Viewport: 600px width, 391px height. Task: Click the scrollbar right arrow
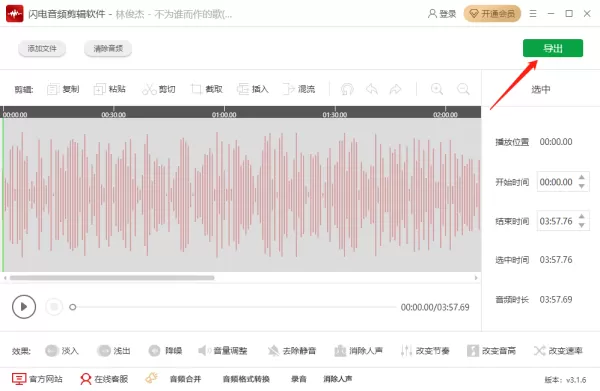476,278
